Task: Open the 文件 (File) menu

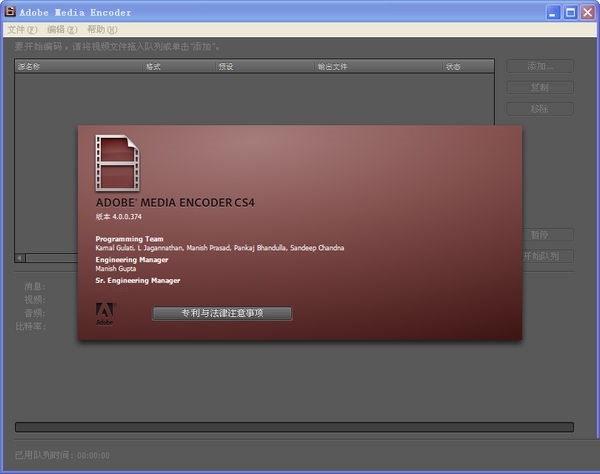Action: 23,29
